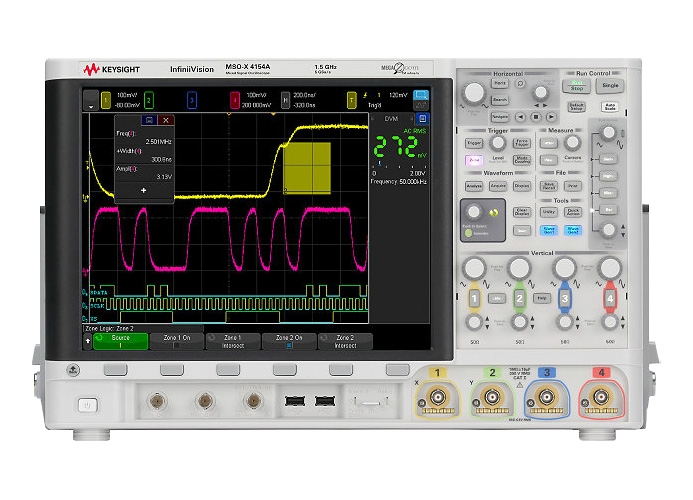This screenshot has width=693, height=500.
Task: Tap the yellow channel 1 badge on screen
Action: 106,100
